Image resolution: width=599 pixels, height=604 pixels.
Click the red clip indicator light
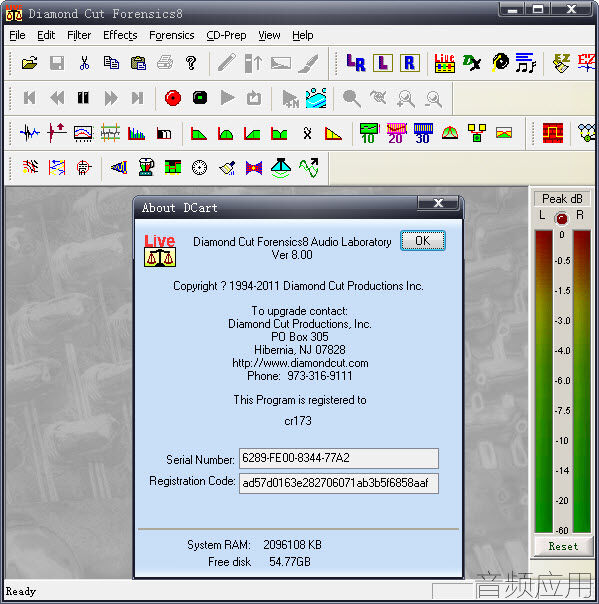[x=561, y=219]
